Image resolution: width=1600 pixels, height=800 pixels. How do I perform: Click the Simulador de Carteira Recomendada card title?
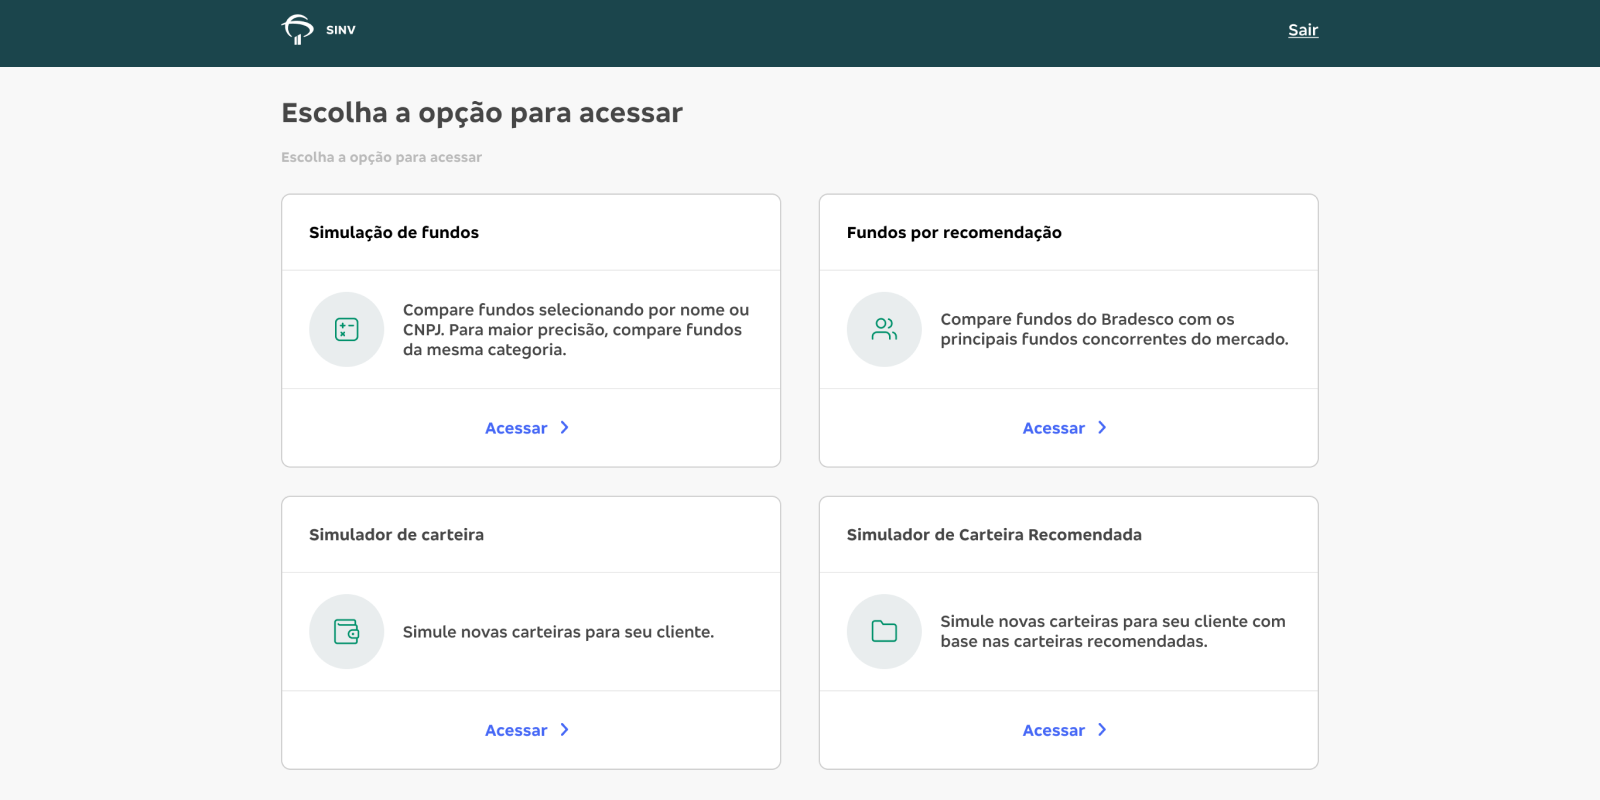click(994, 535)
